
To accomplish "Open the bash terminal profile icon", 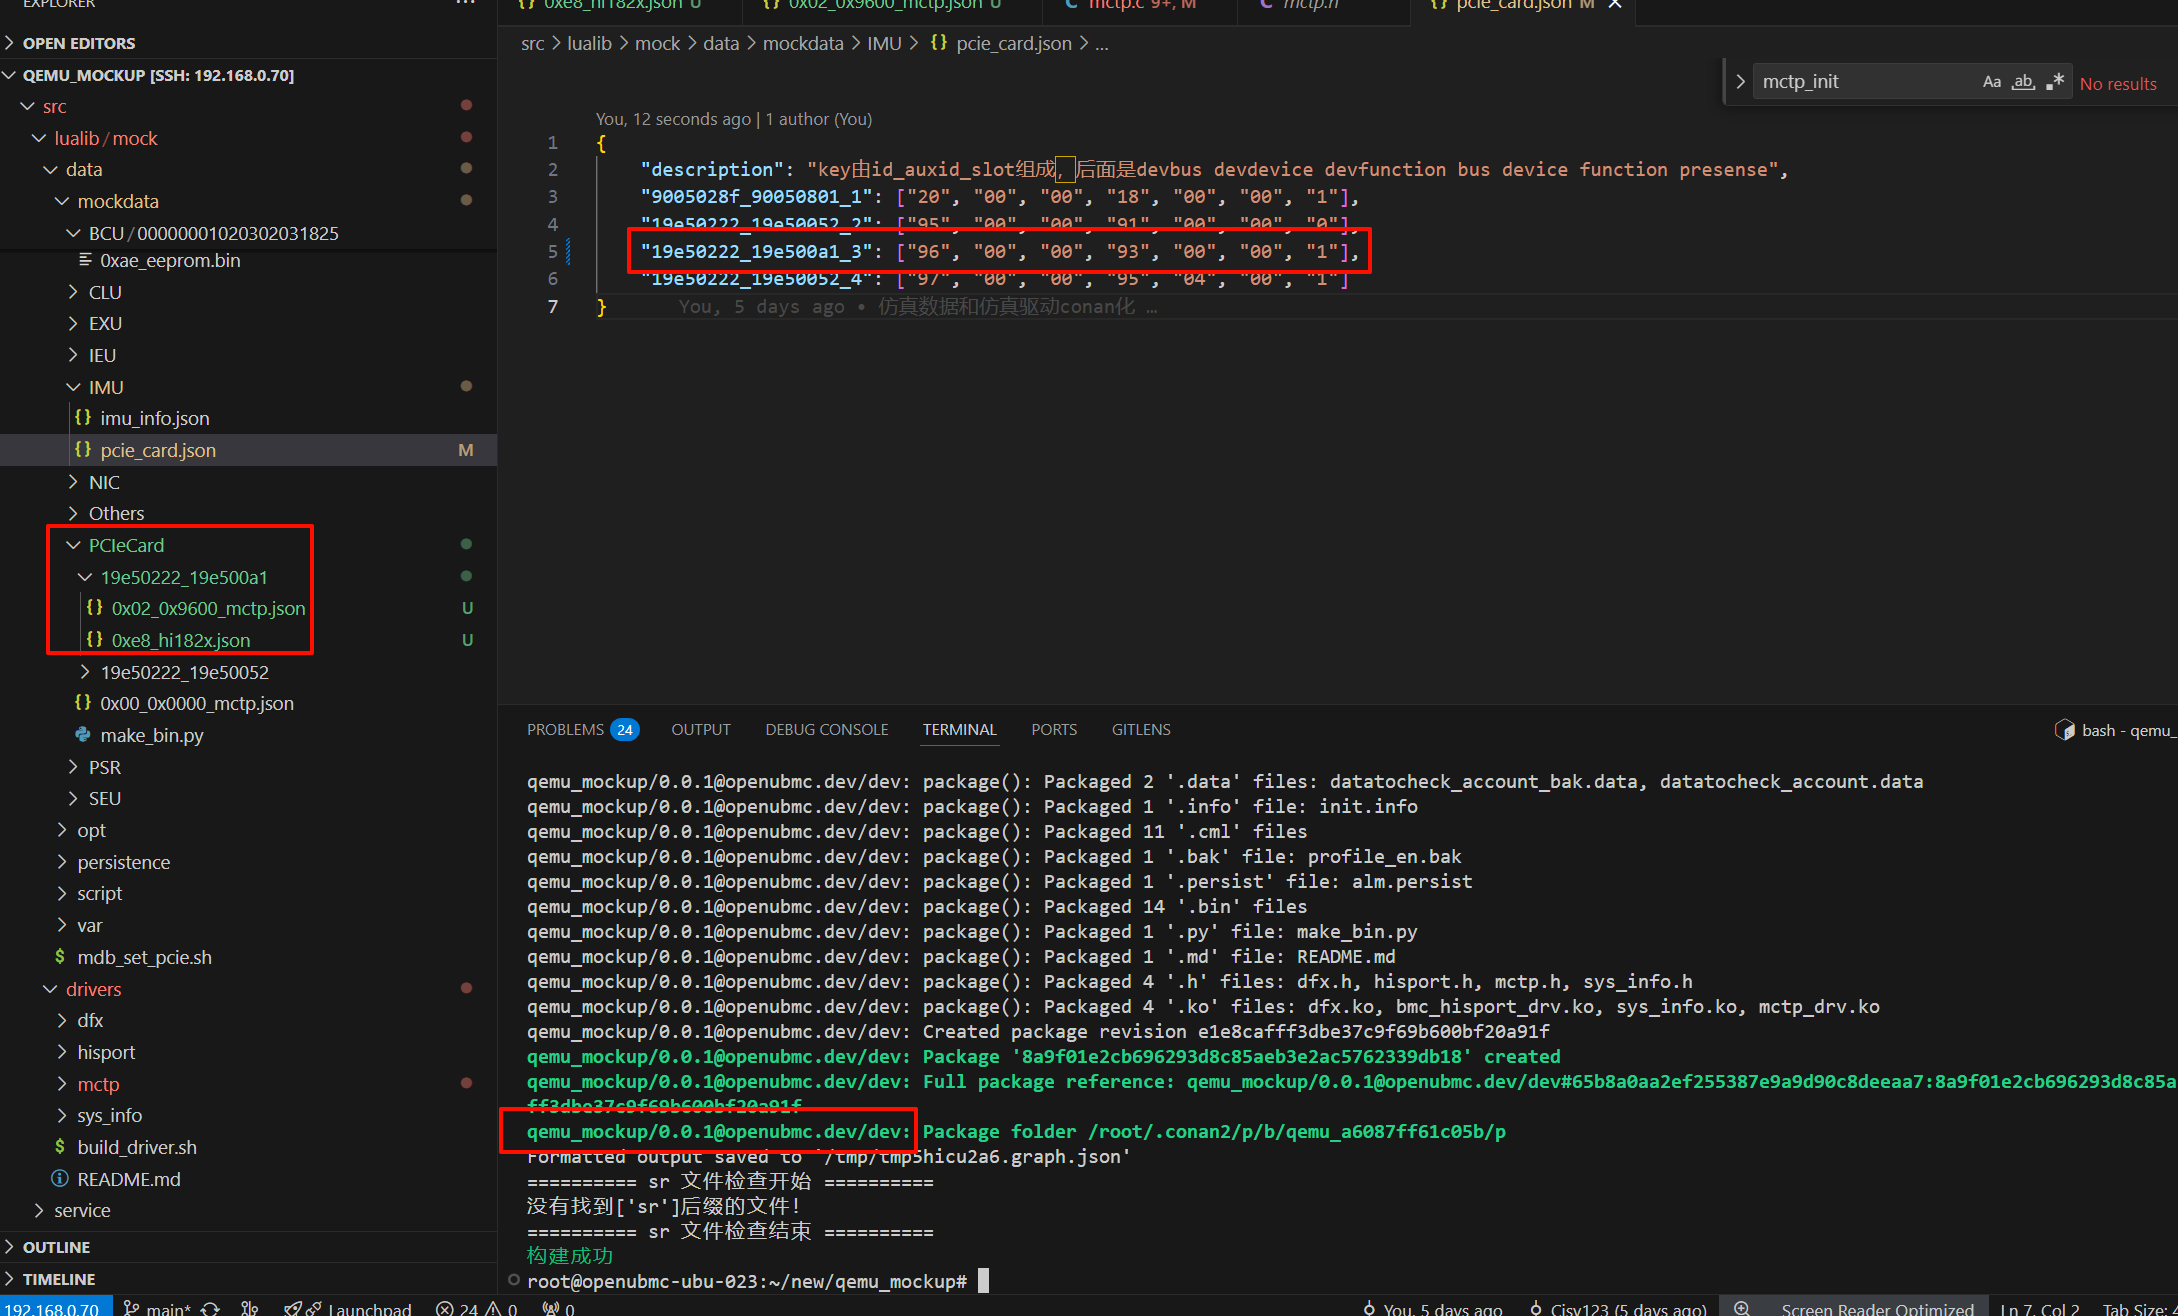I will point(2064,730).
